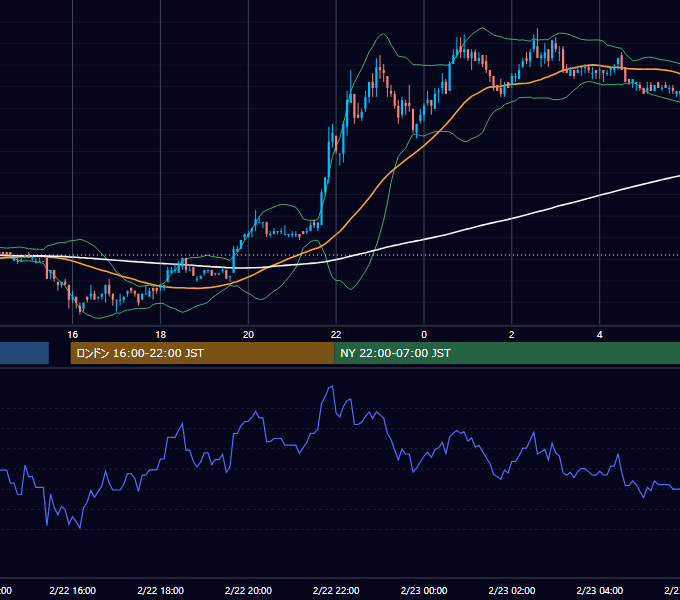Screen dimensions: 680x600
Task: Select the NY 22:00-07:00 JST session bar
Action: [x=507, y=353]
